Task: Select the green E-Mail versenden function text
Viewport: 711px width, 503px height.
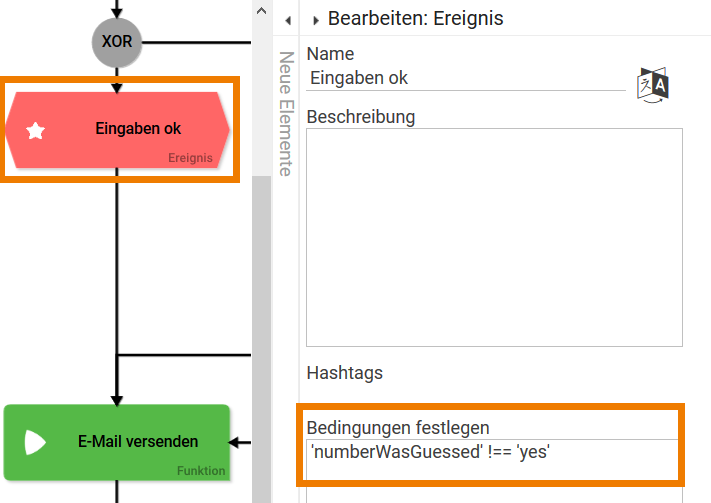Action: click(x=138, y=441)
